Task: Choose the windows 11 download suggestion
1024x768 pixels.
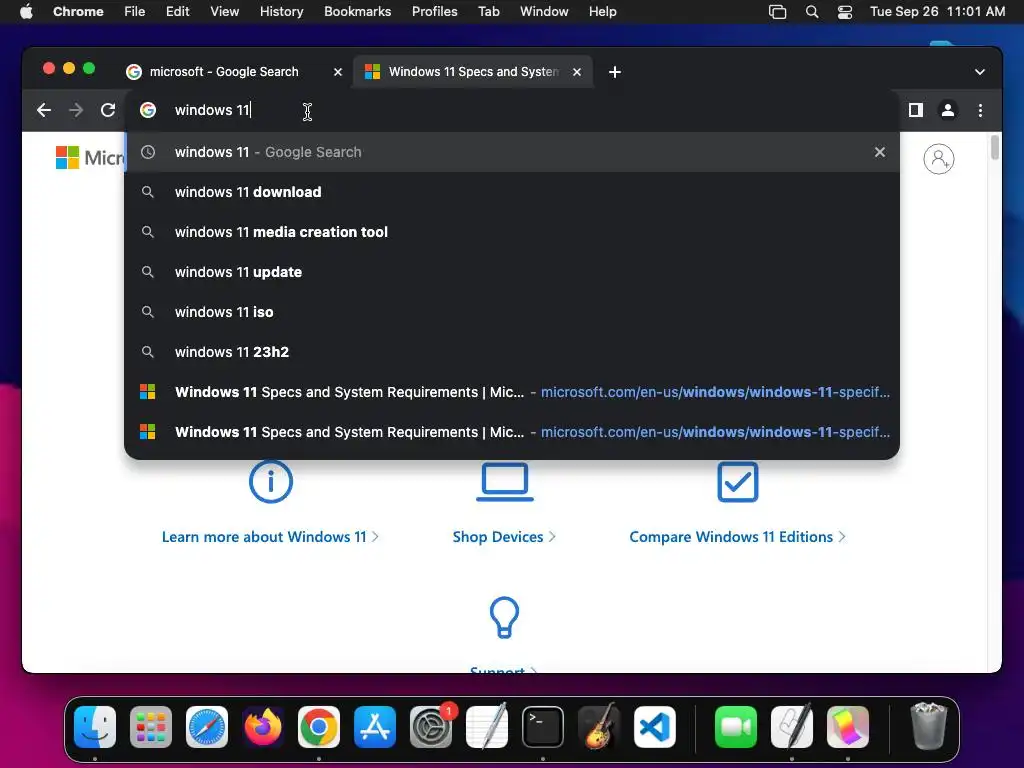Action: [x=511, y=192]
